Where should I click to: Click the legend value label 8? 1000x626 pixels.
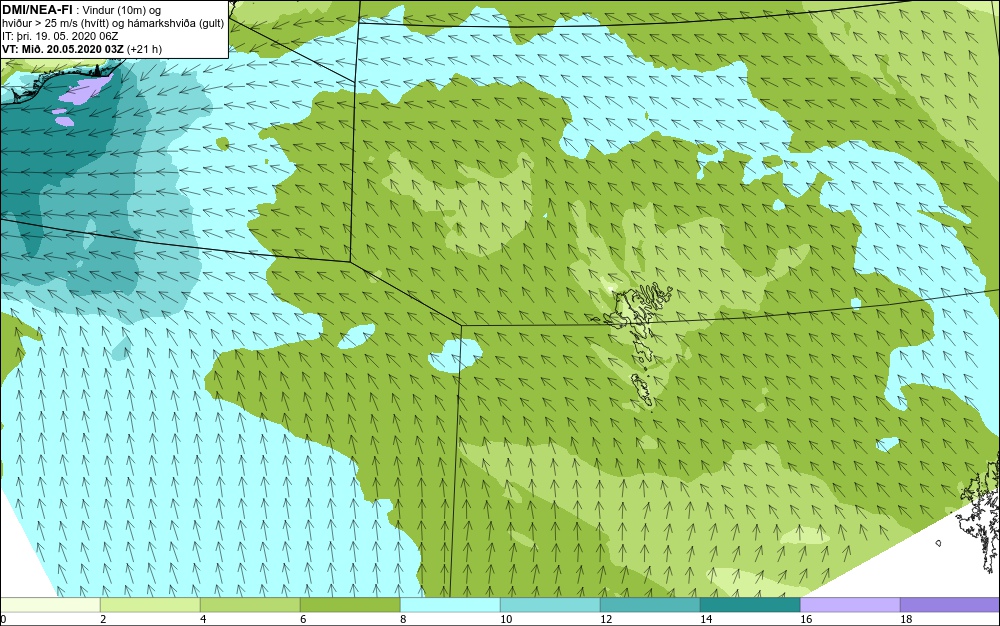(403, 619)
